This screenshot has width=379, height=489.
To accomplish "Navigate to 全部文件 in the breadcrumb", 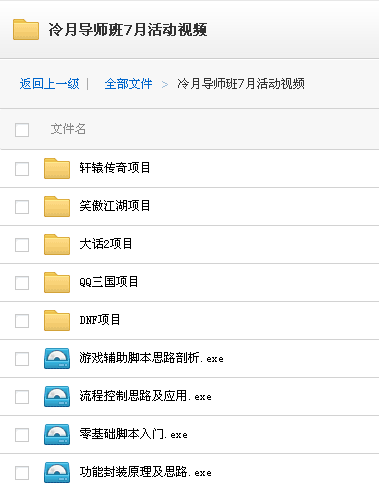I will click(128, 84).
